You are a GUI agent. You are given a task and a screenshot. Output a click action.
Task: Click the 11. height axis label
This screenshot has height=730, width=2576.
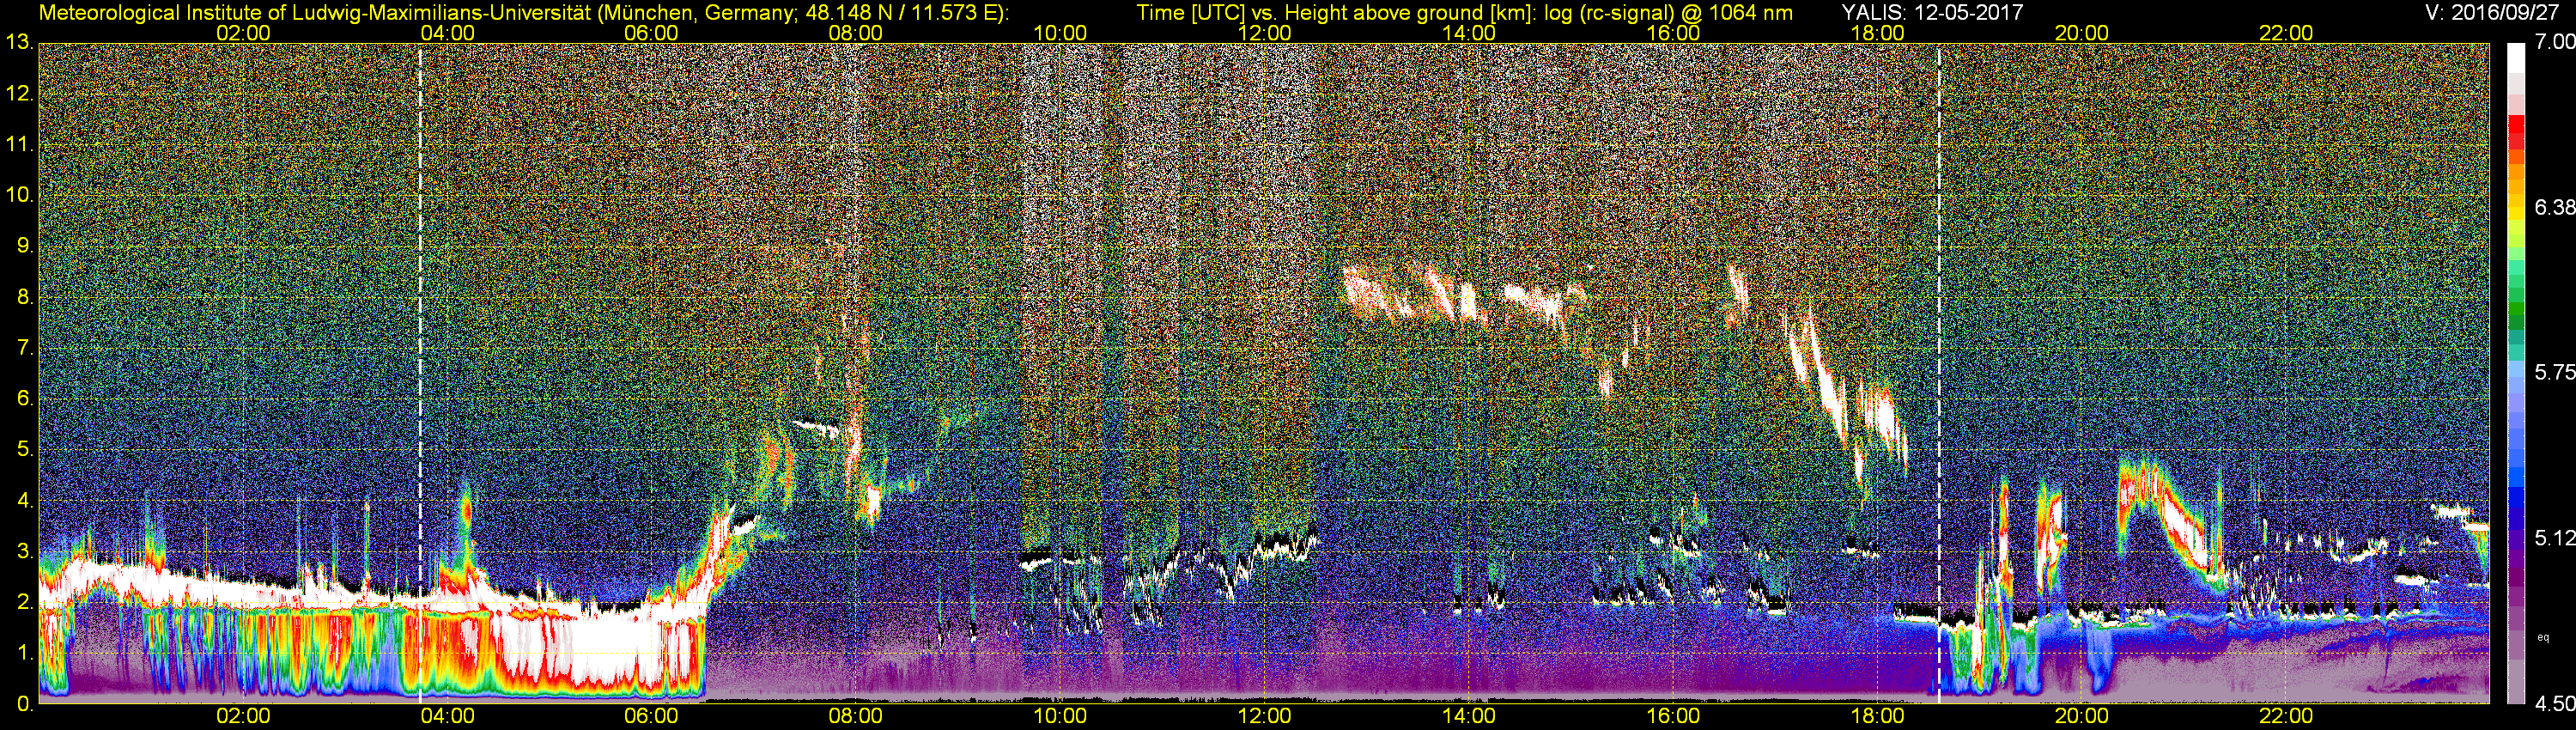[20, 145]
